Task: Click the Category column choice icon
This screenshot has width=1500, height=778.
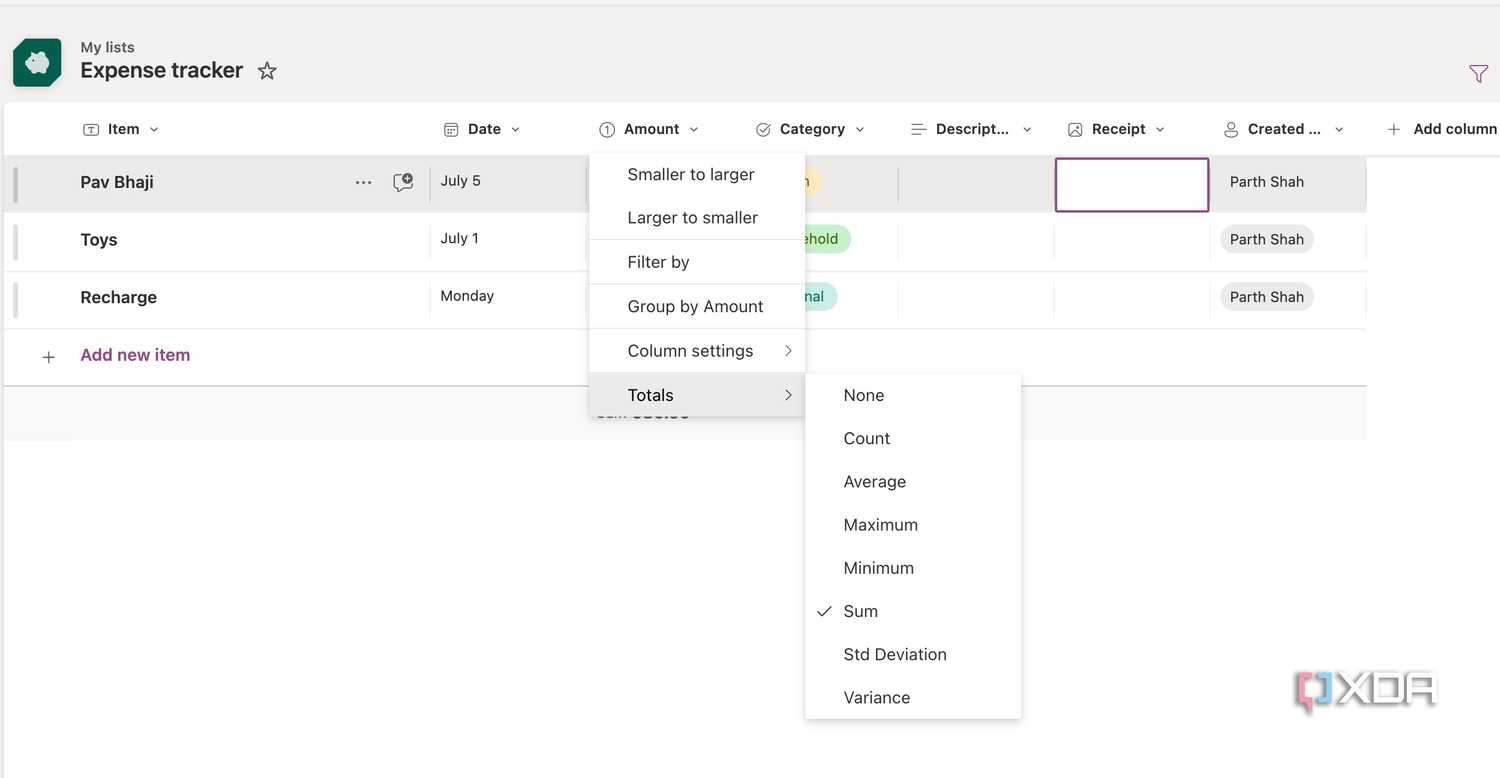Action: coord(763,129)
